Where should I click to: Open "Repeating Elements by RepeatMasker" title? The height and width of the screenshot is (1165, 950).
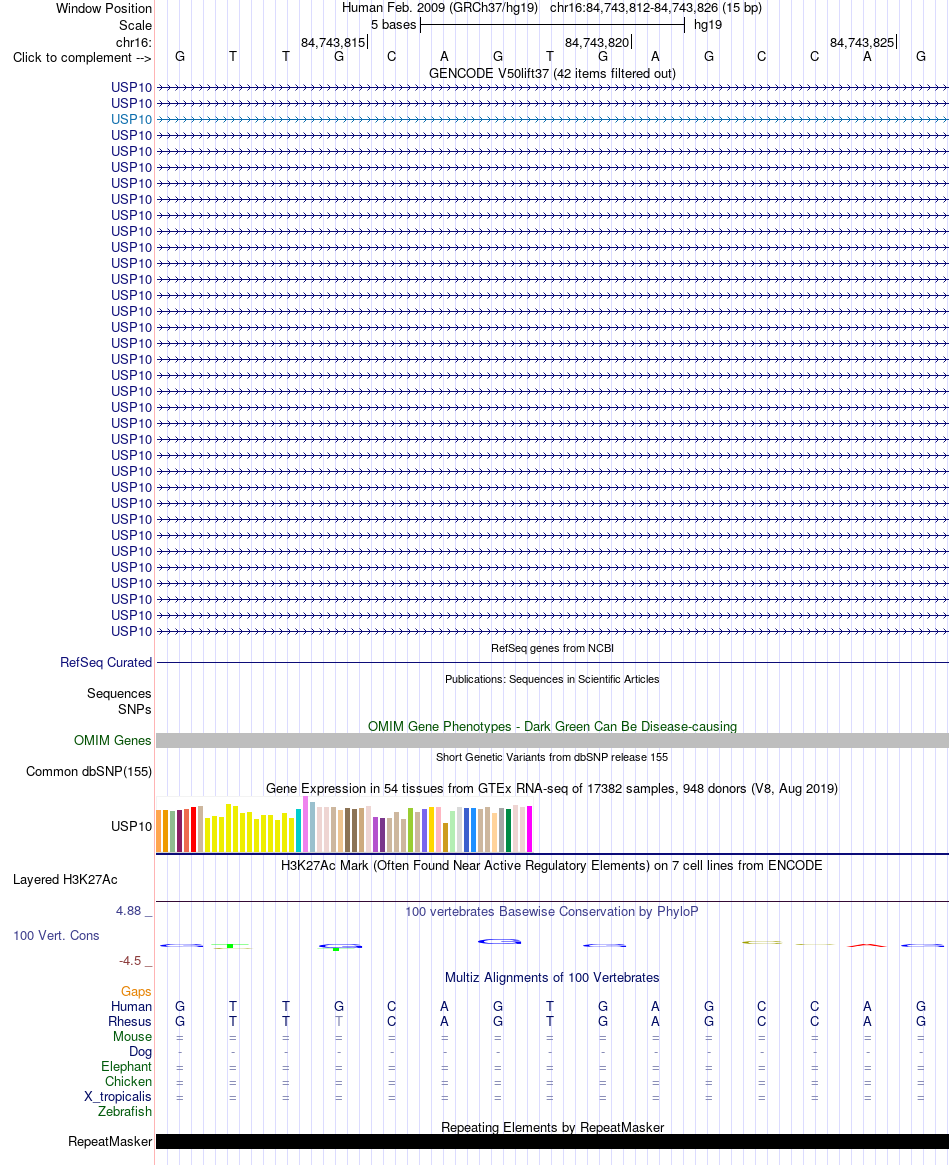(x=552, y=1127)
